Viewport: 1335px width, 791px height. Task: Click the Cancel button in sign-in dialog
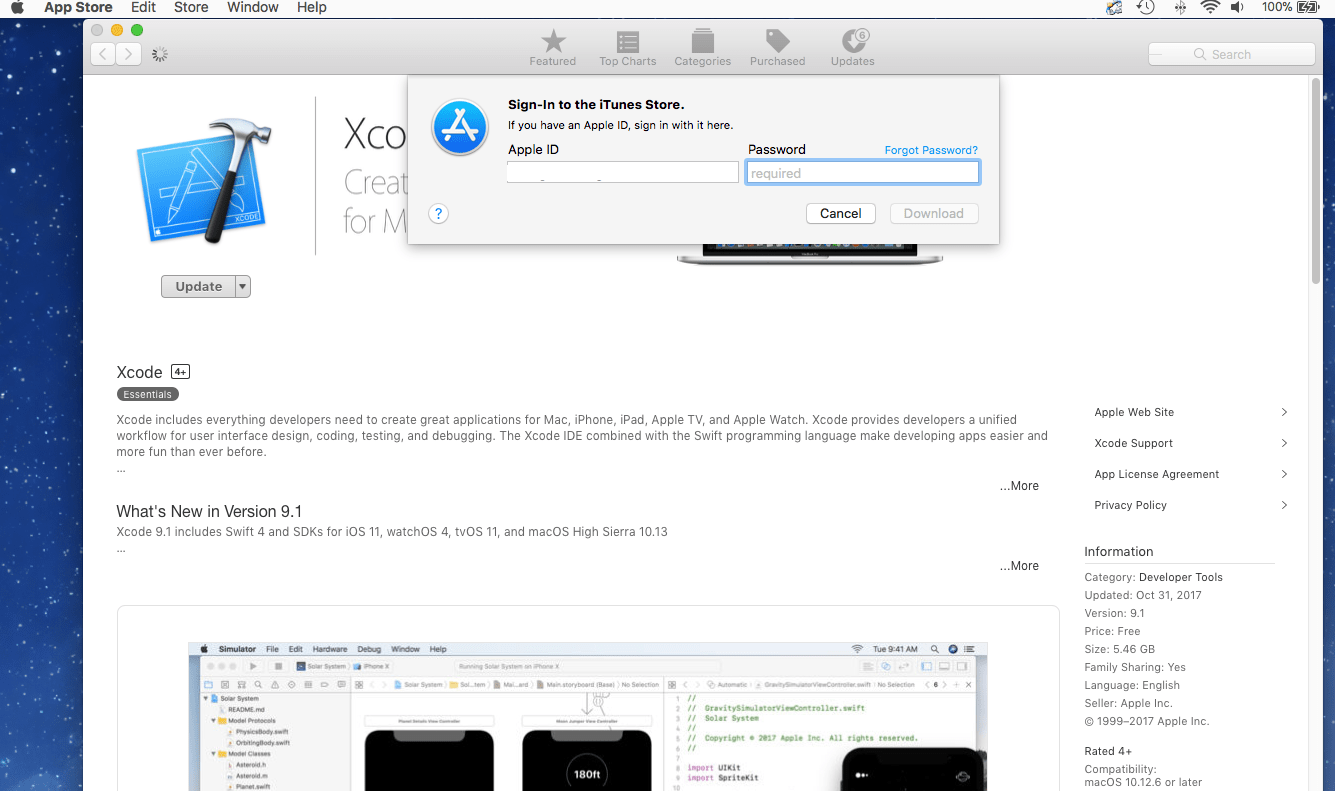click(x=841, y=213)
